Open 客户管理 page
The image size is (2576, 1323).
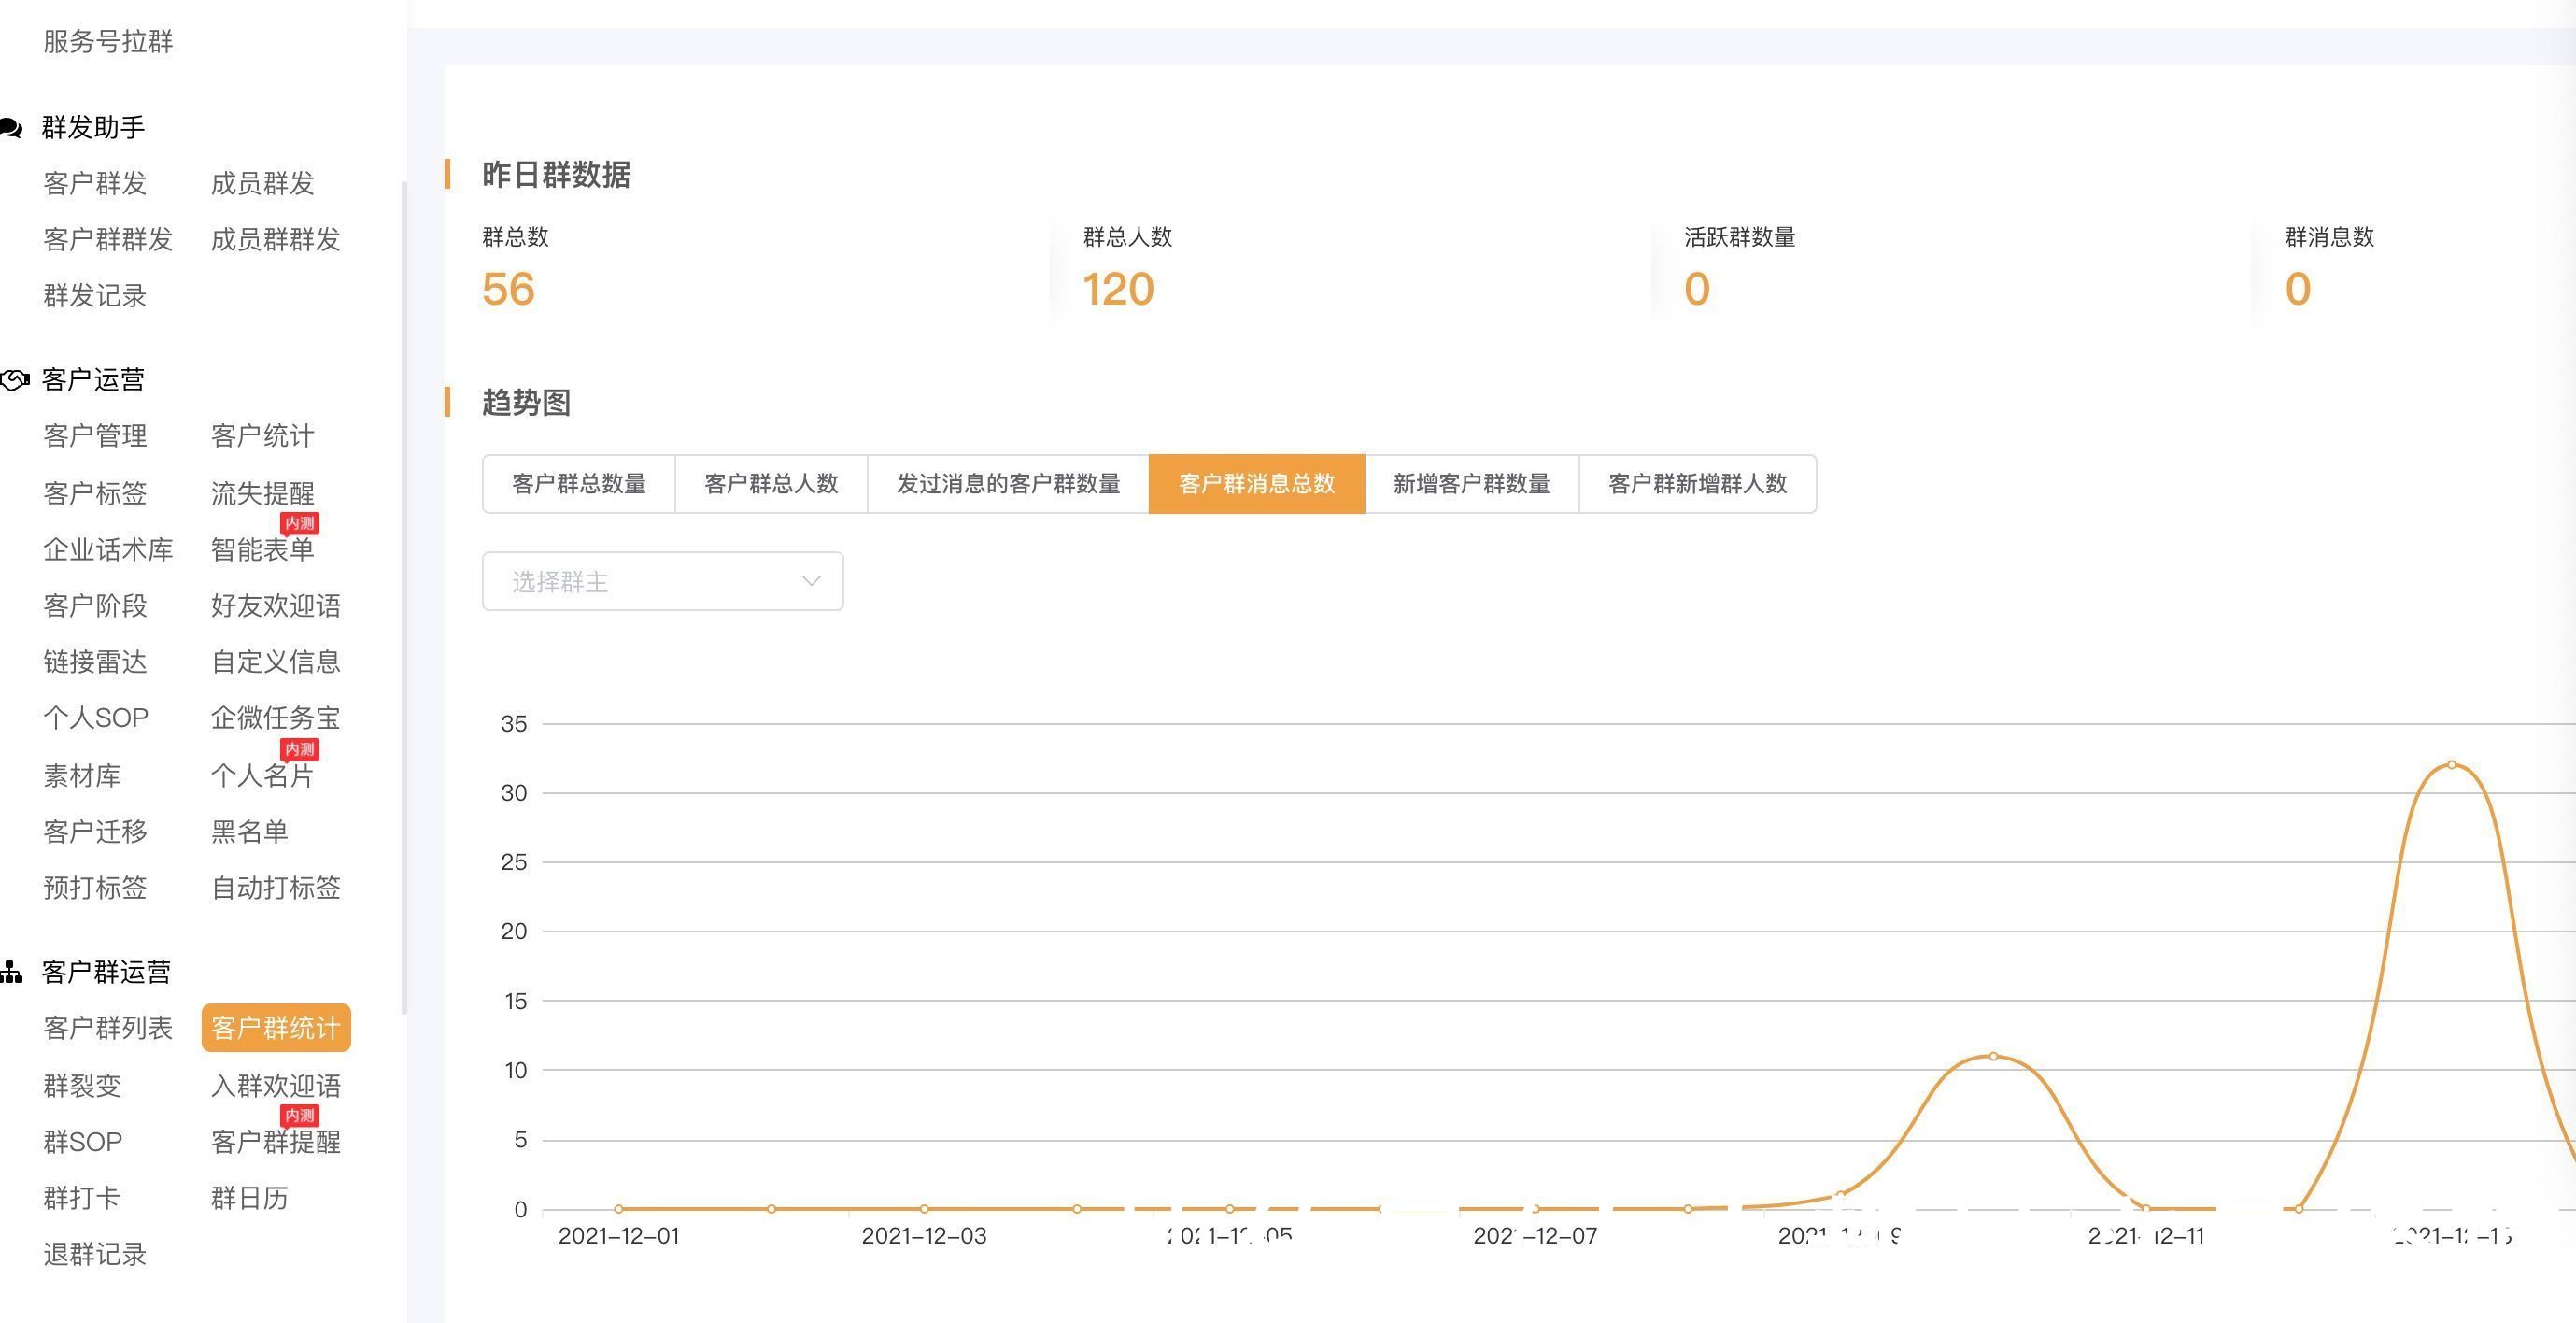95,435
